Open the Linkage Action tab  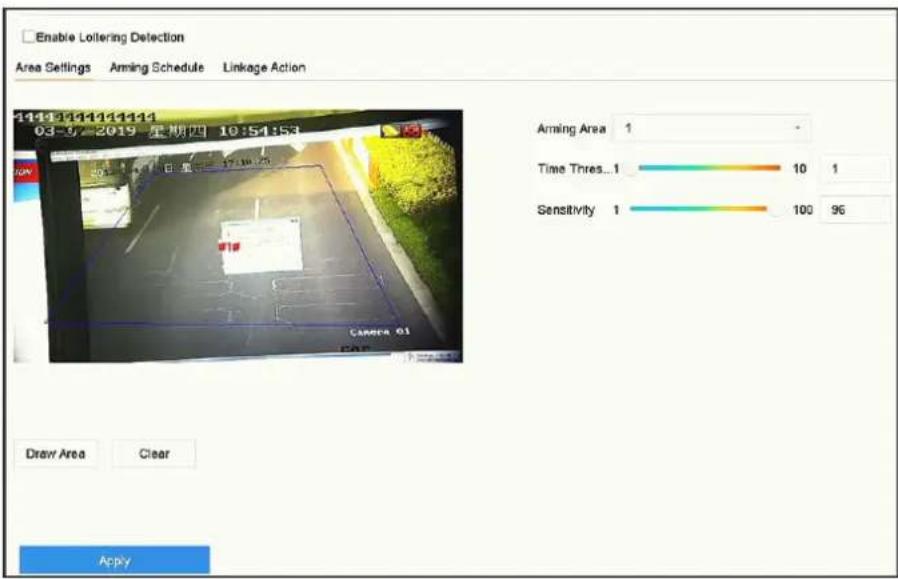click(x=264, y=68)
